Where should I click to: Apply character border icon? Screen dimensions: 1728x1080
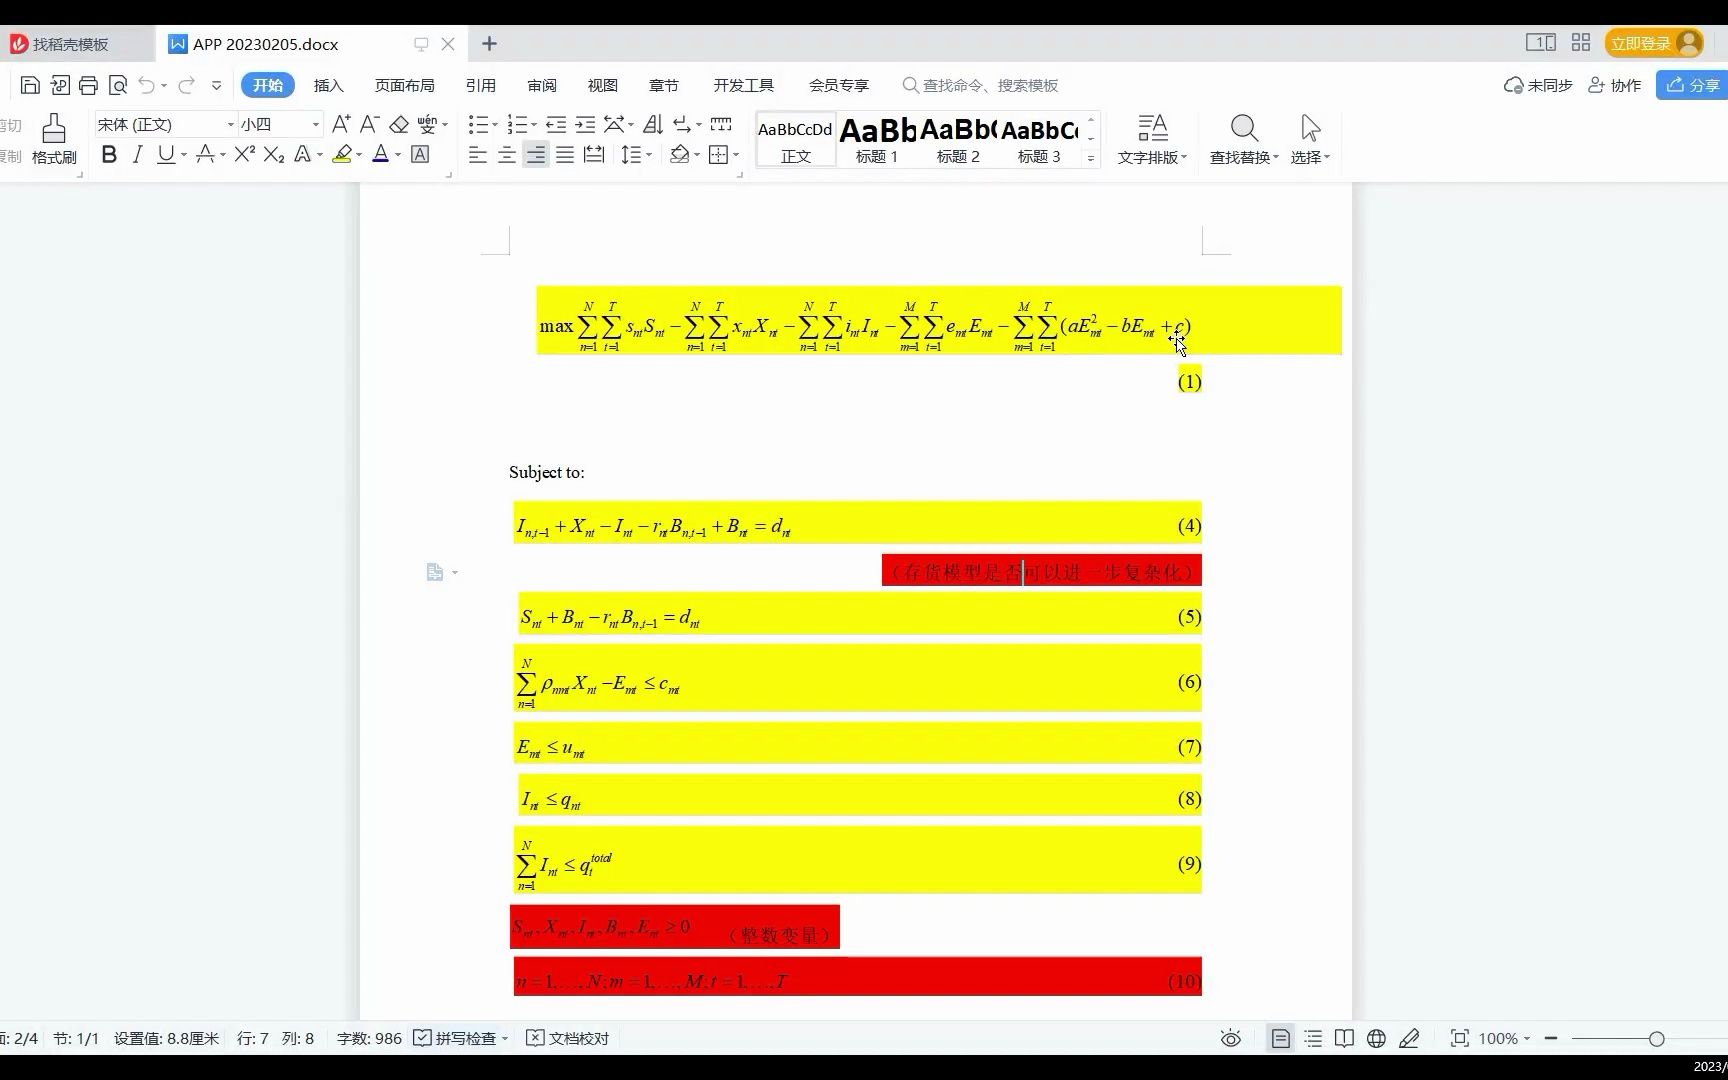[421, 154]
